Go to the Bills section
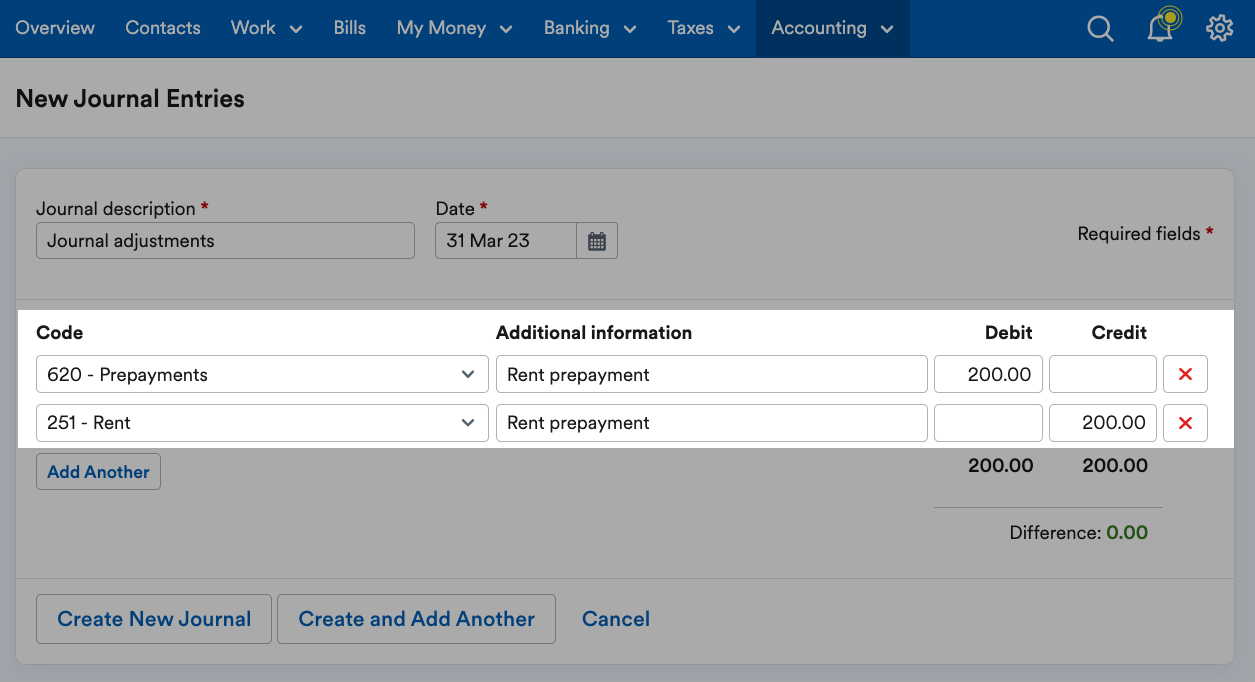 (349, 28)
